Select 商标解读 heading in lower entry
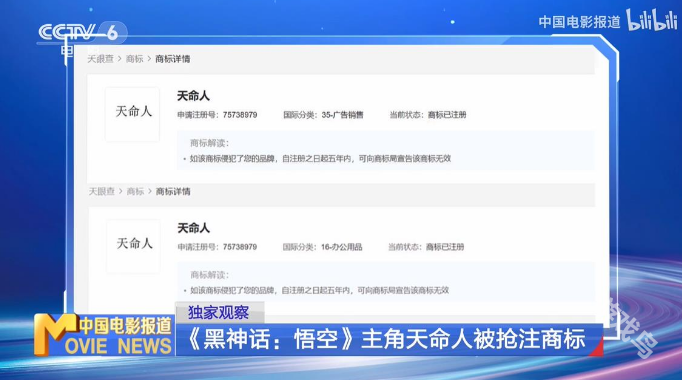 point(210,275)
